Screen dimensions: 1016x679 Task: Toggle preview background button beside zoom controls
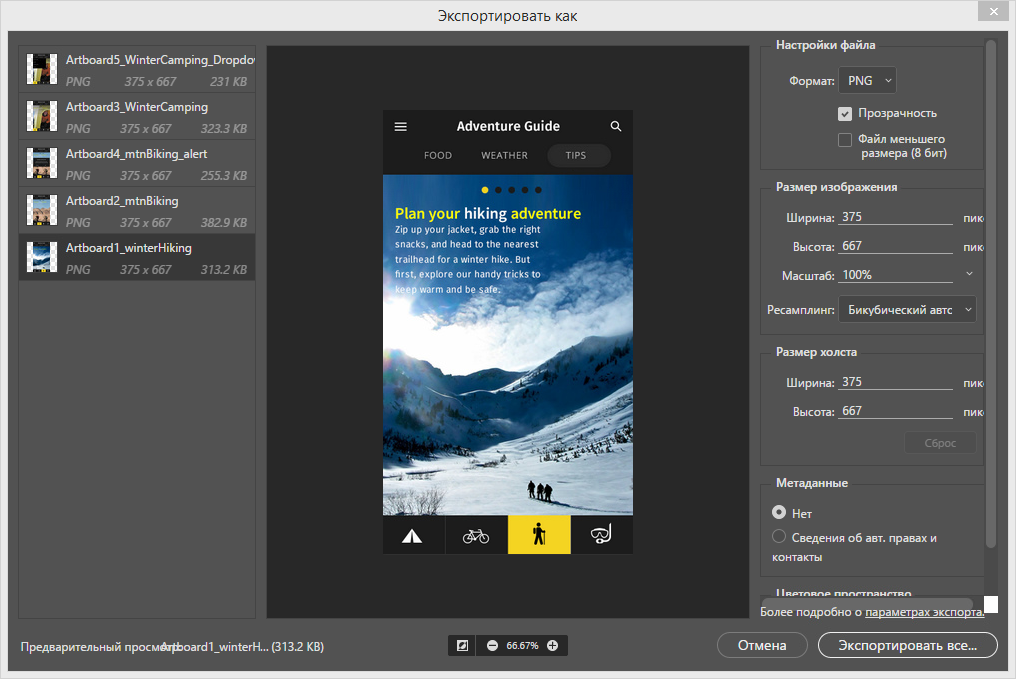coord(462,645)
